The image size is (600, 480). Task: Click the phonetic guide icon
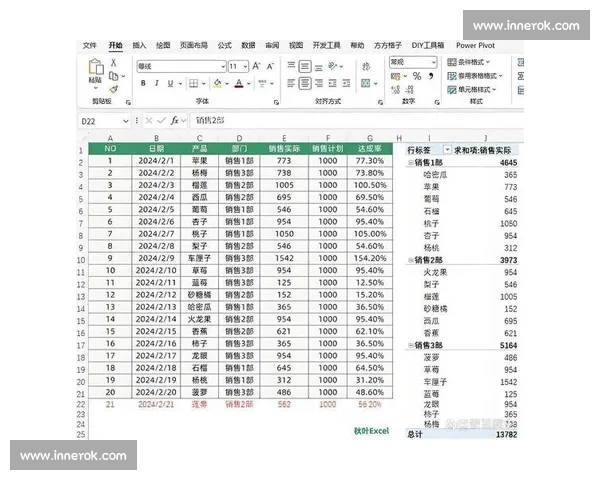click(262, 83)
